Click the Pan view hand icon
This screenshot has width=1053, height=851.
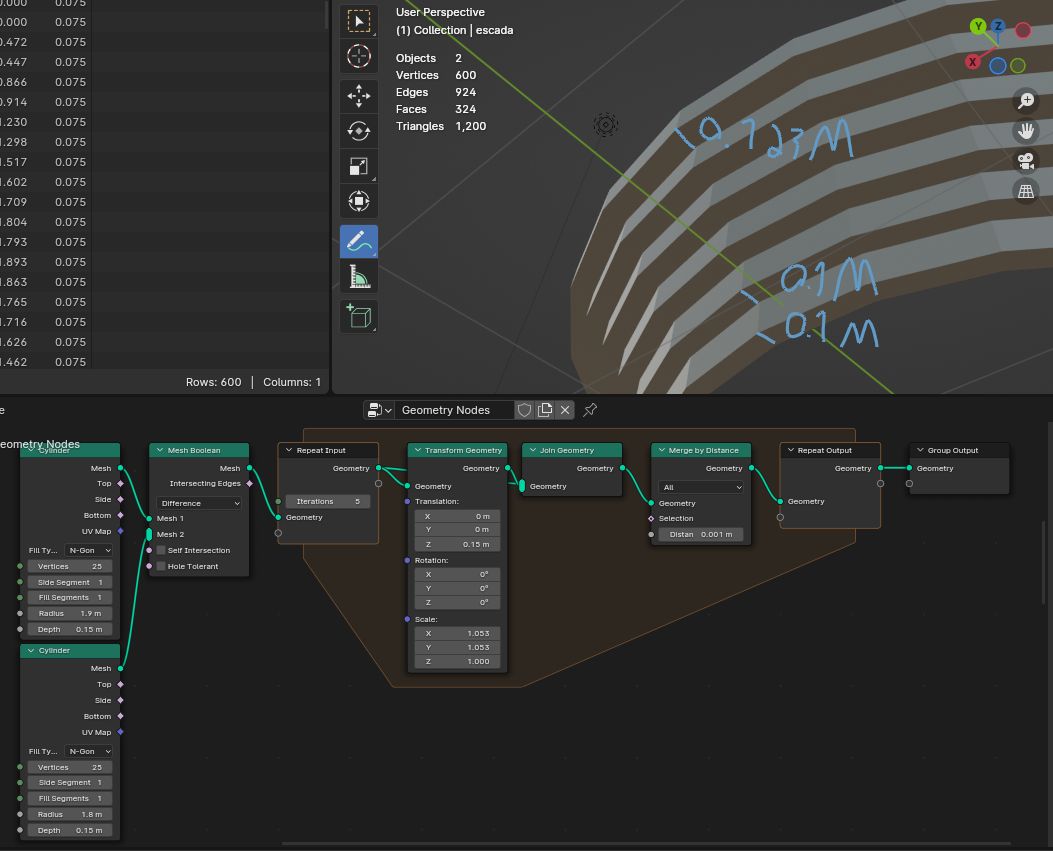[1025, 131]
